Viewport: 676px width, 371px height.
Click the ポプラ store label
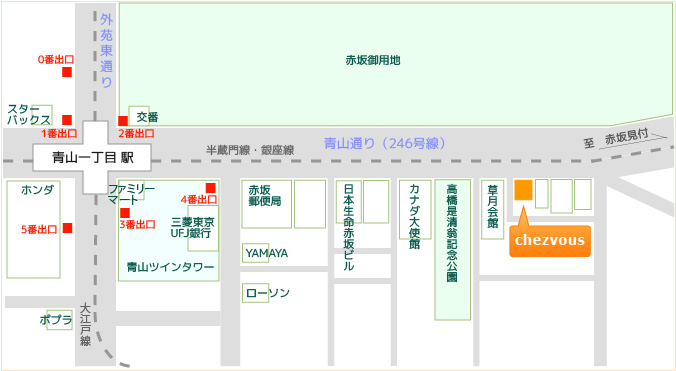pyautogui.click(x=56, y=320)
